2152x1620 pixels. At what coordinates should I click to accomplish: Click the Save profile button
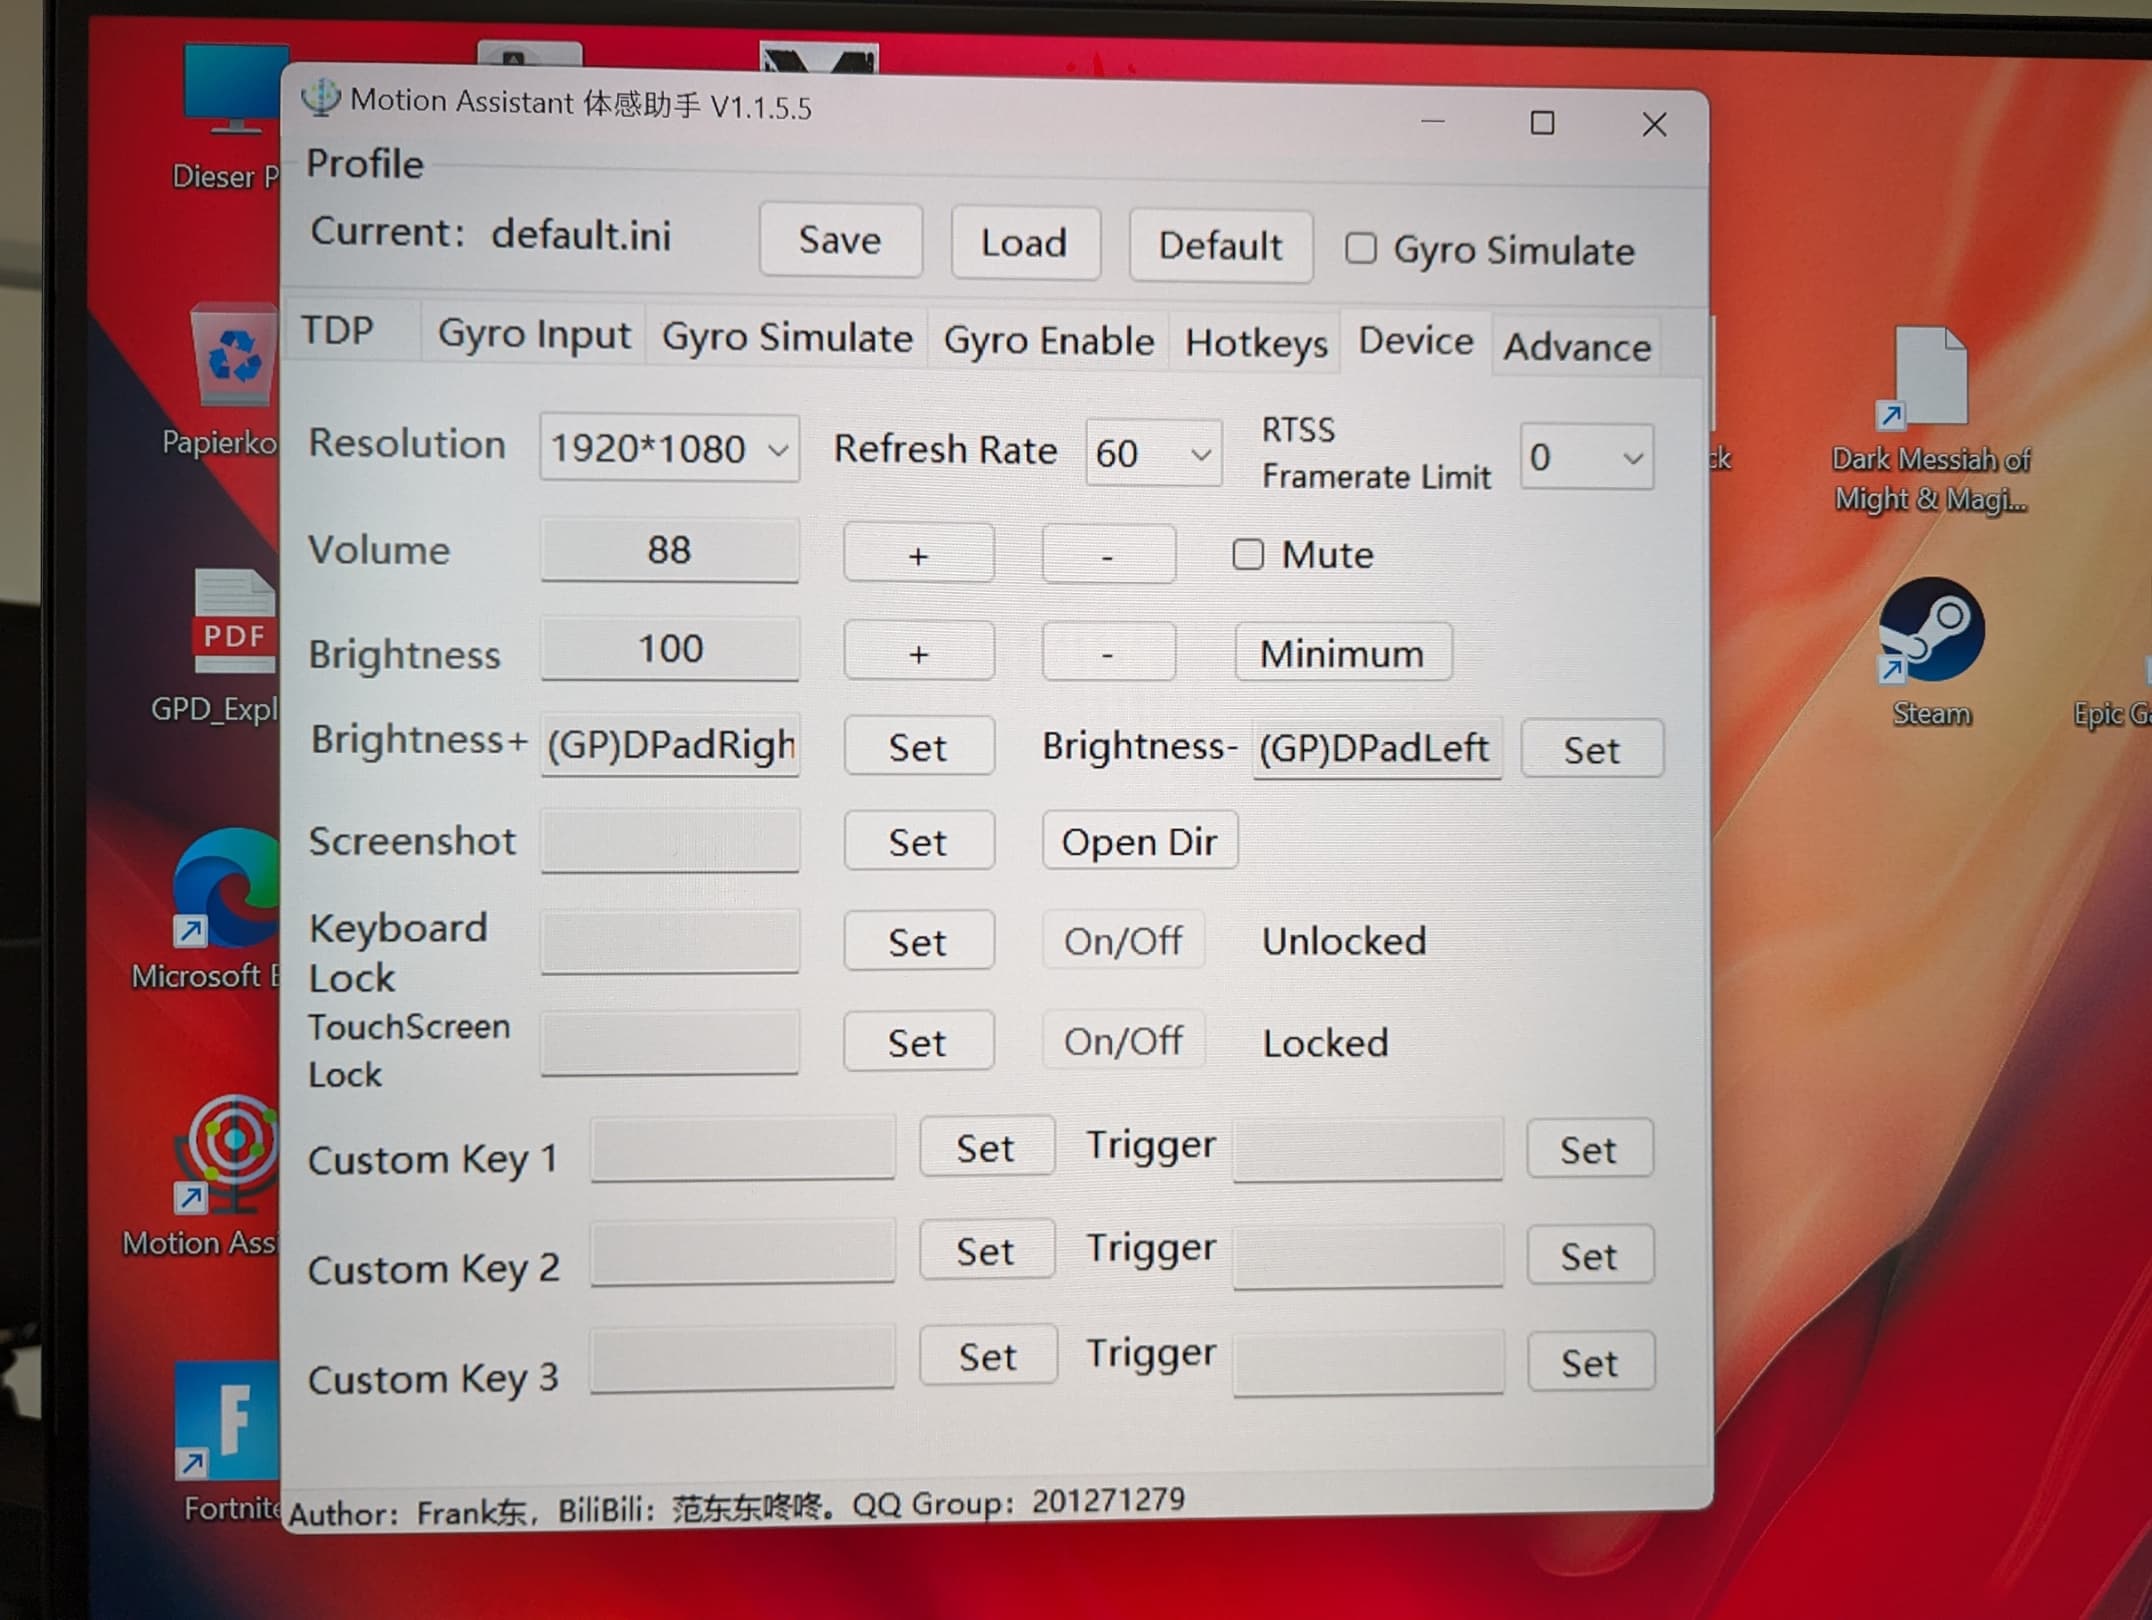(x=840, y=240)
